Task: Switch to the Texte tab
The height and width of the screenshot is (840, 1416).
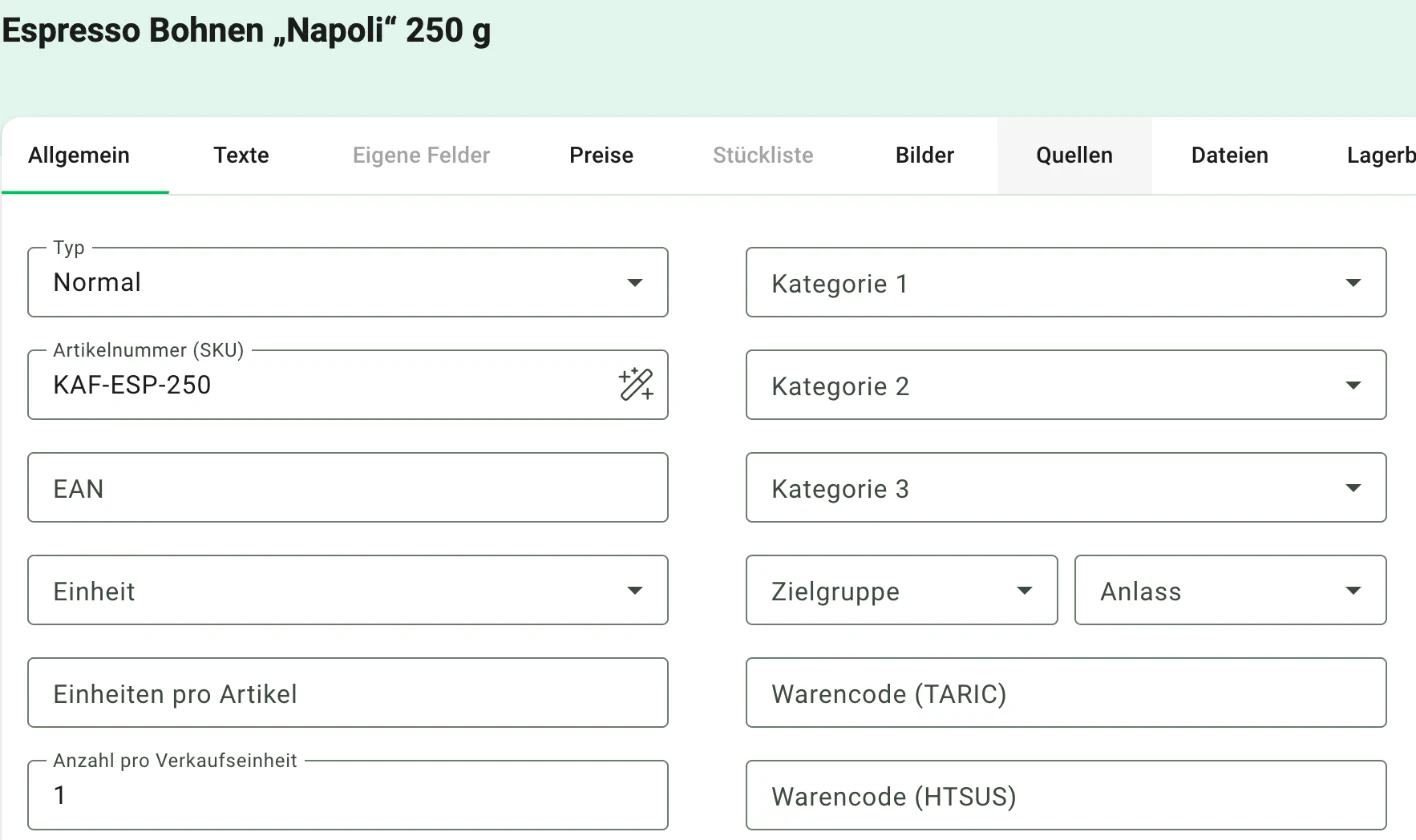Action: pyautogui.click(x=241, y=155)
